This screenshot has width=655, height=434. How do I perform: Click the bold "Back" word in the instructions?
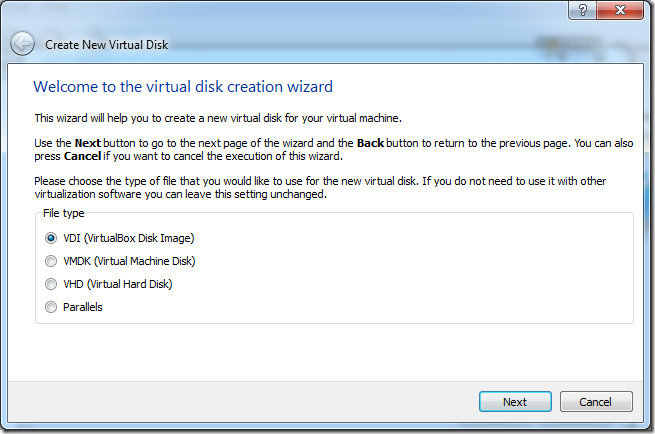370,143
